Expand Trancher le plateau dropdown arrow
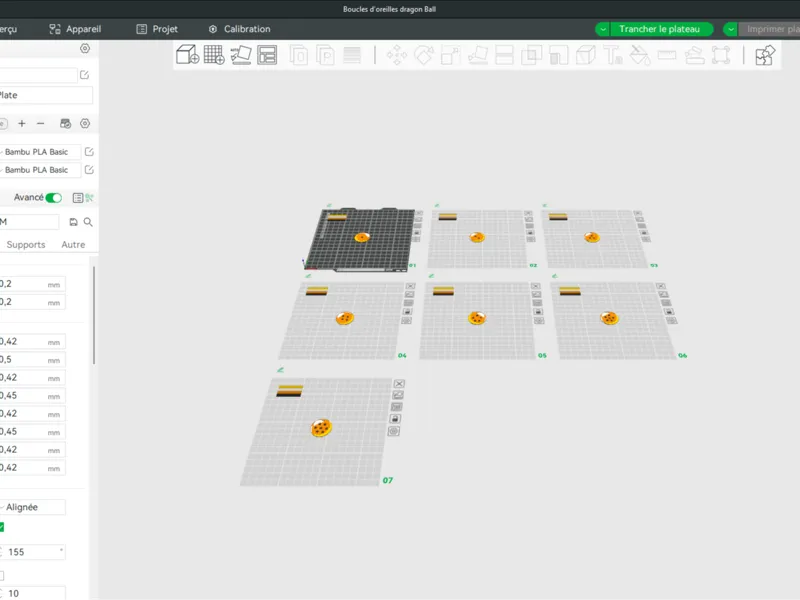 tap(603, 29)
